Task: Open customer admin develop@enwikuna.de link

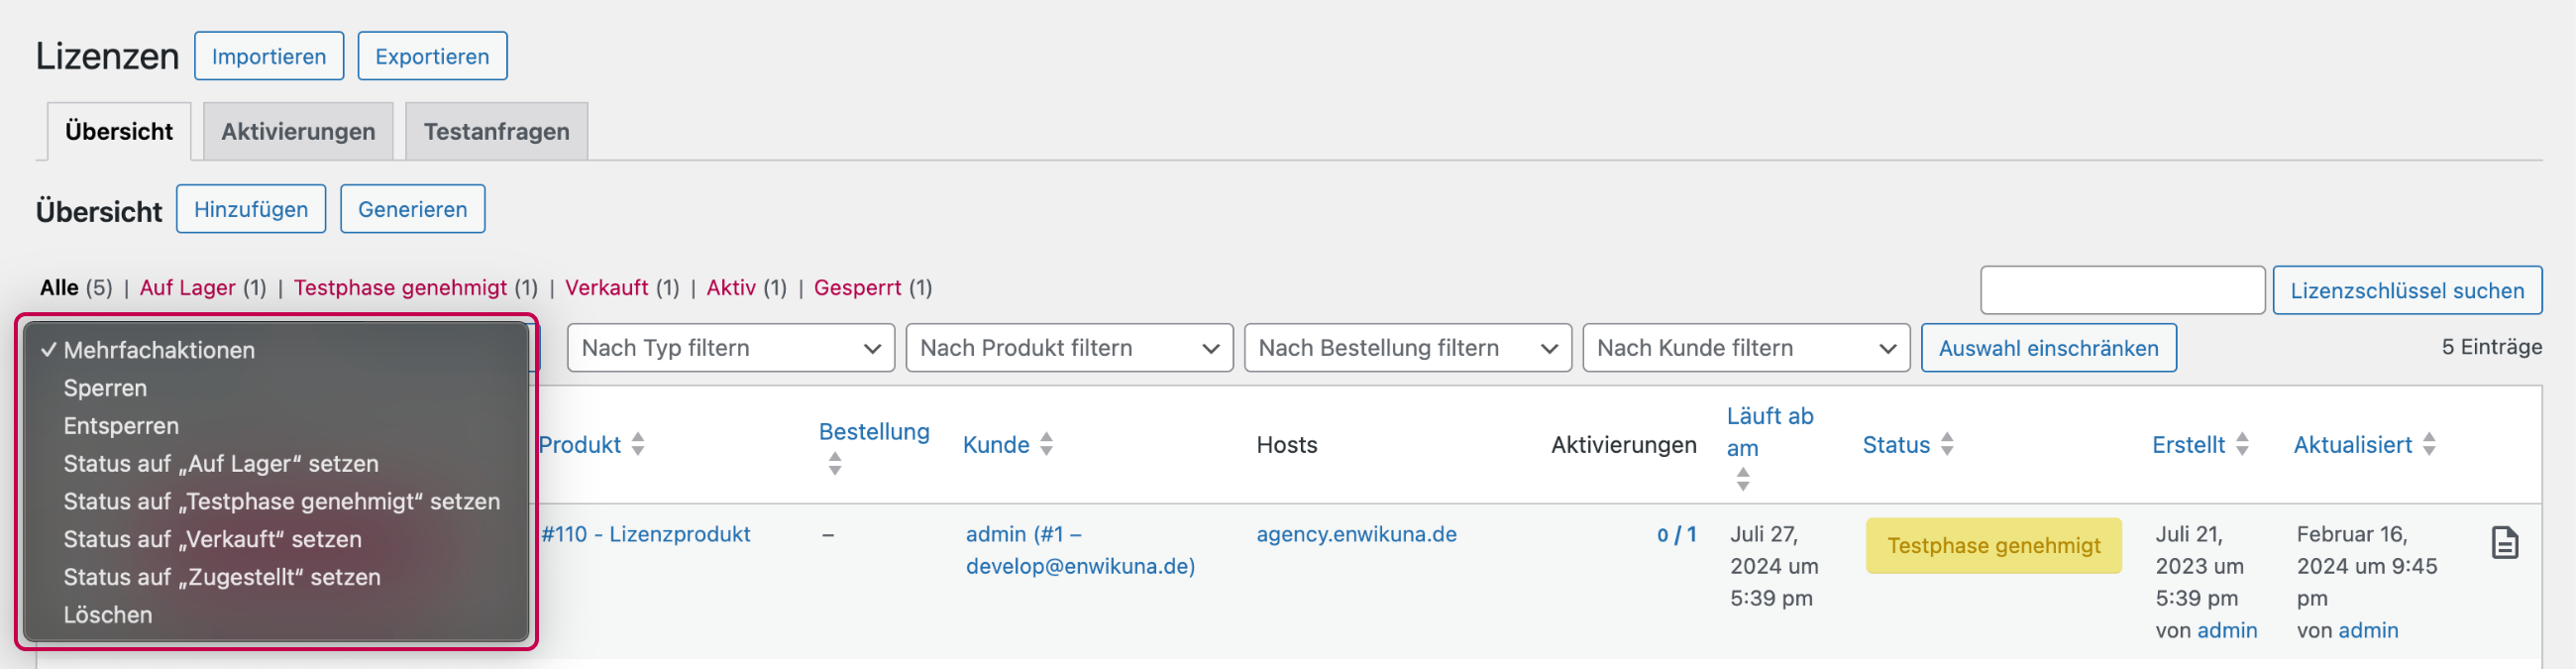Action: coord(1080,550)
